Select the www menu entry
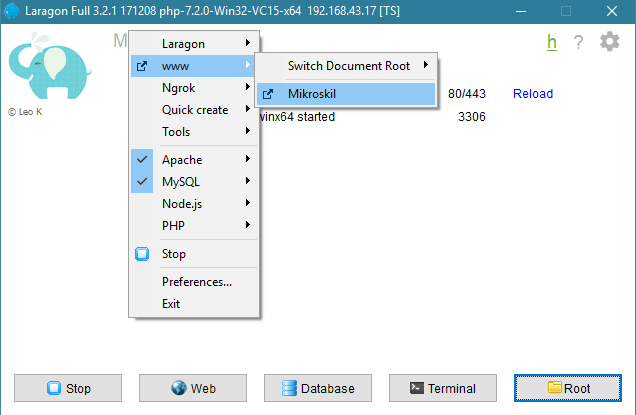The height and width of the screenshot is (415, 636). click(194, 66)
